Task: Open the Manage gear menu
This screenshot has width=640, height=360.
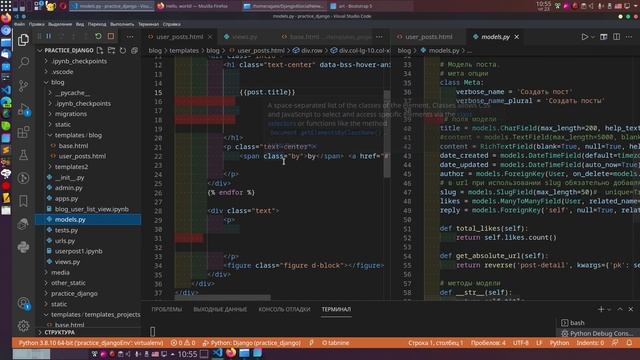Action: tap(23, 325)
